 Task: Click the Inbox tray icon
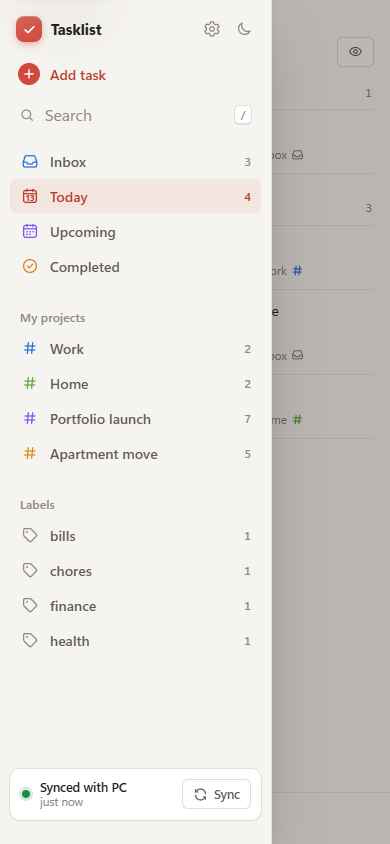pyautogui.click(x=30, y=161)
